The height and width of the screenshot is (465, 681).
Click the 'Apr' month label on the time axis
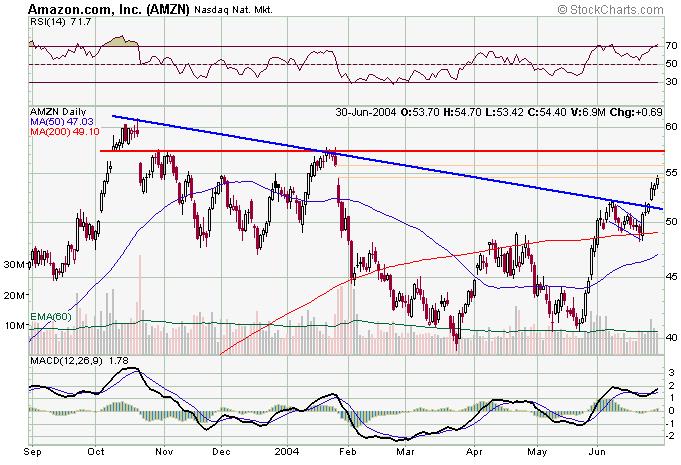(474, 452)
